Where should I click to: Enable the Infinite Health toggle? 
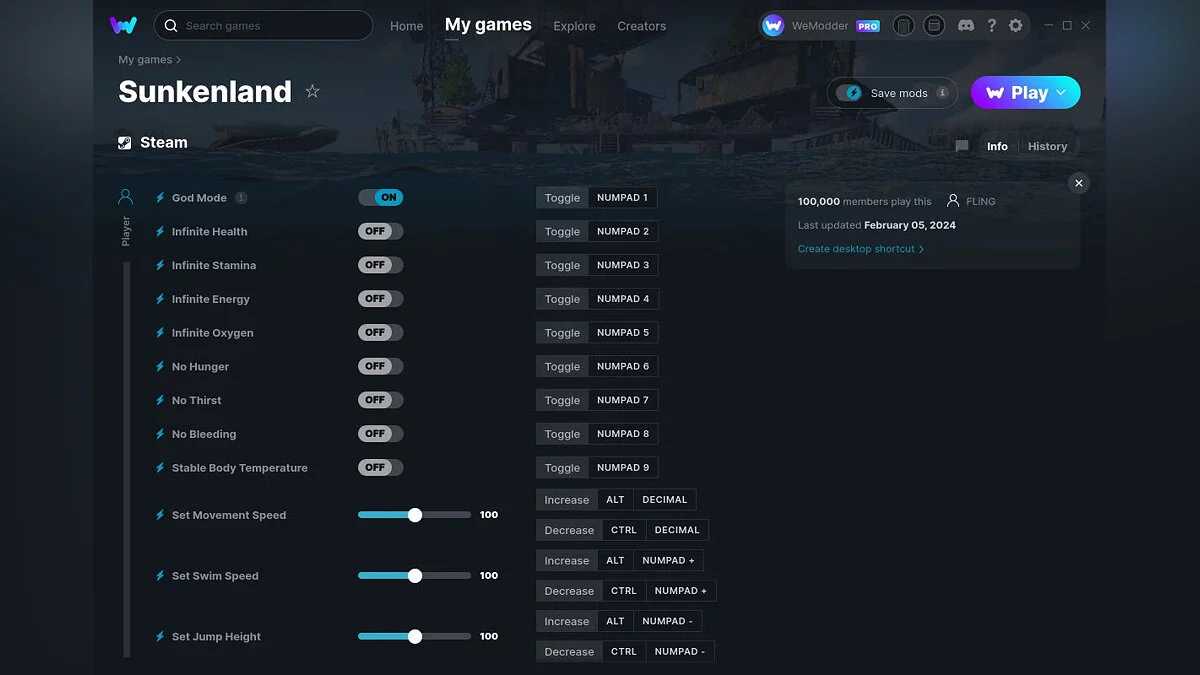(380, 231)
